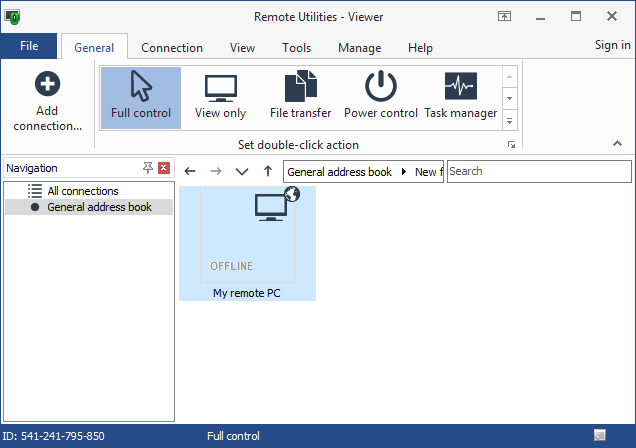Choose File transfer action
This screenshot has width=636, height=448.
click(x=300, y=97)
